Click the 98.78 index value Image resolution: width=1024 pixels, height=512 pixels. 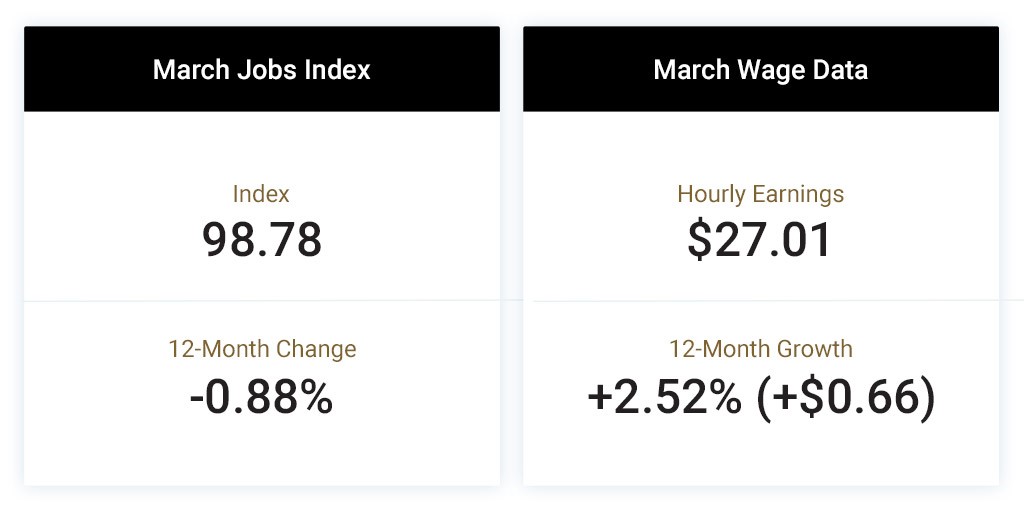pyautogui.click(x=261, y=240)
